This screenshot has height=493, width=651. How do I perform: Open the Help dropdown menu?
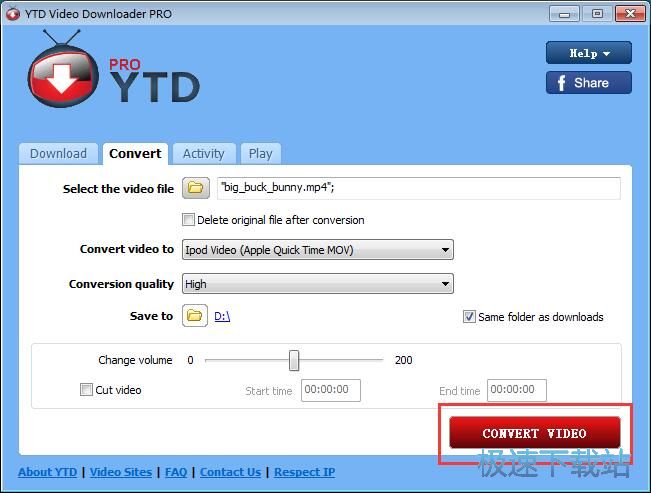pyautogui.click(x=589, y=53)
